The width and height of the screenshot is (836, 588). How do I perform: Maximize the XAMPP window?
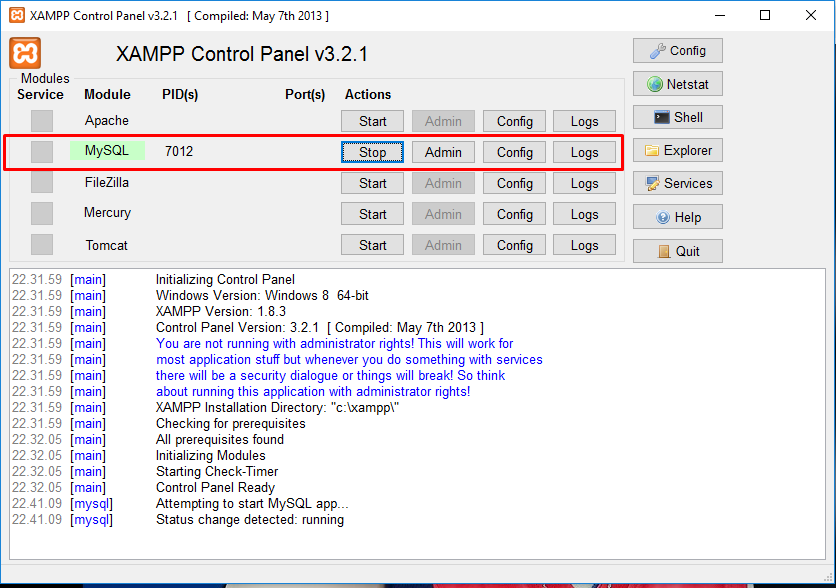coord(765,15)
